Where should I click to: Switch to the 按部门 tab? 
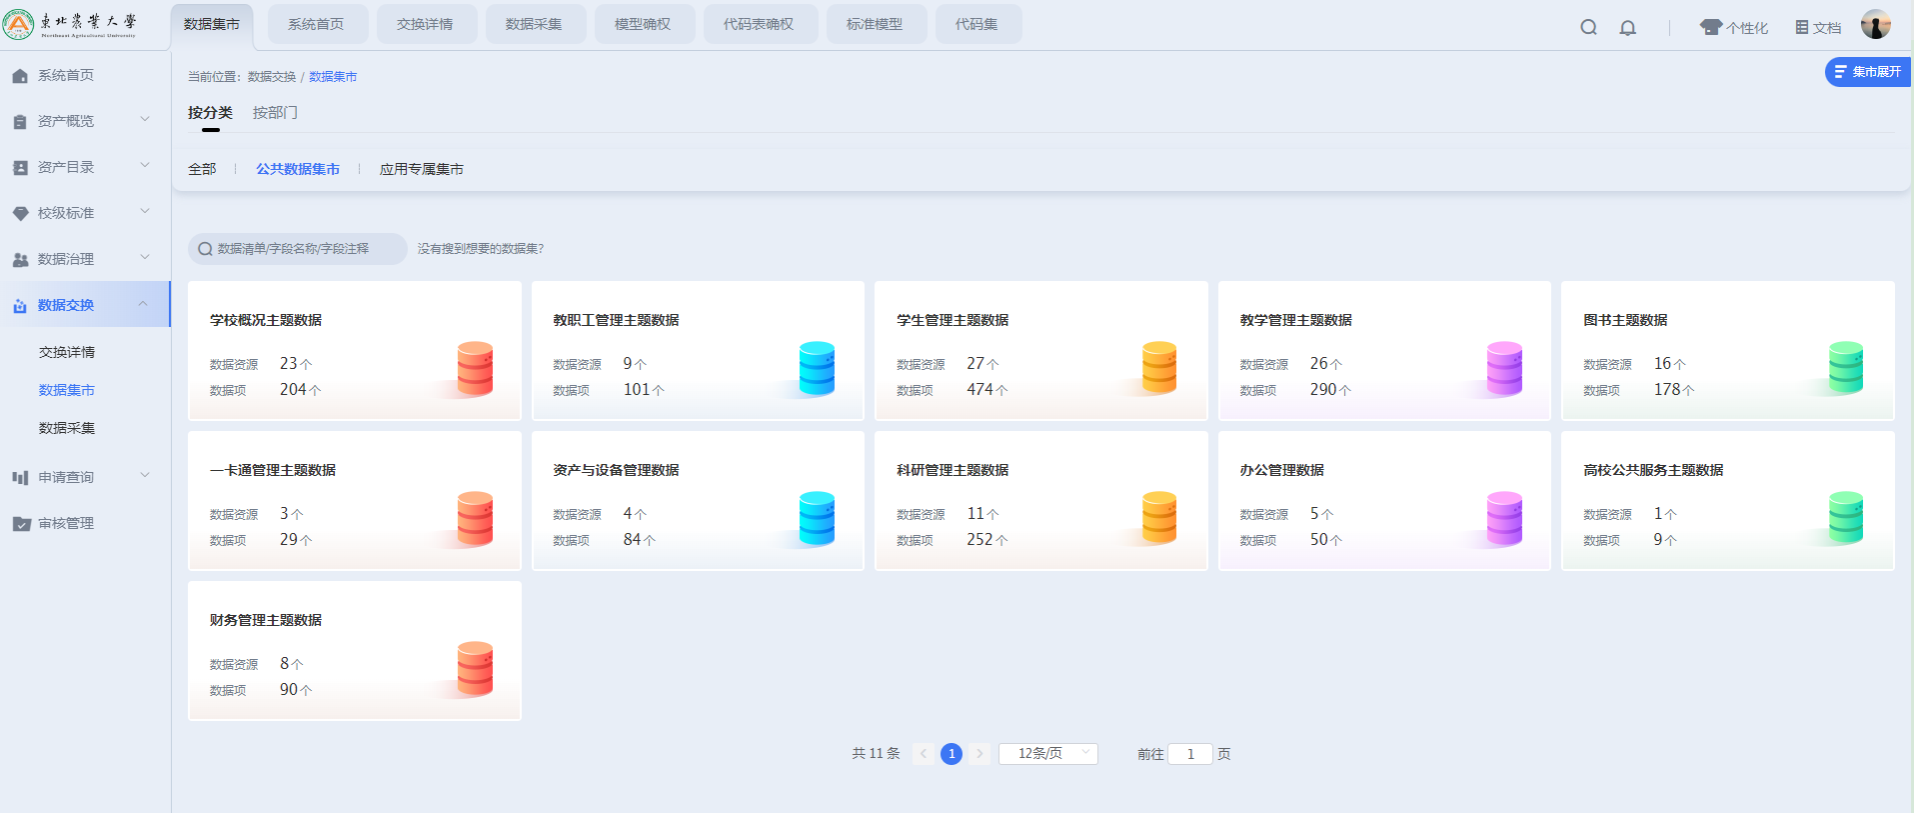coord(275,113)
